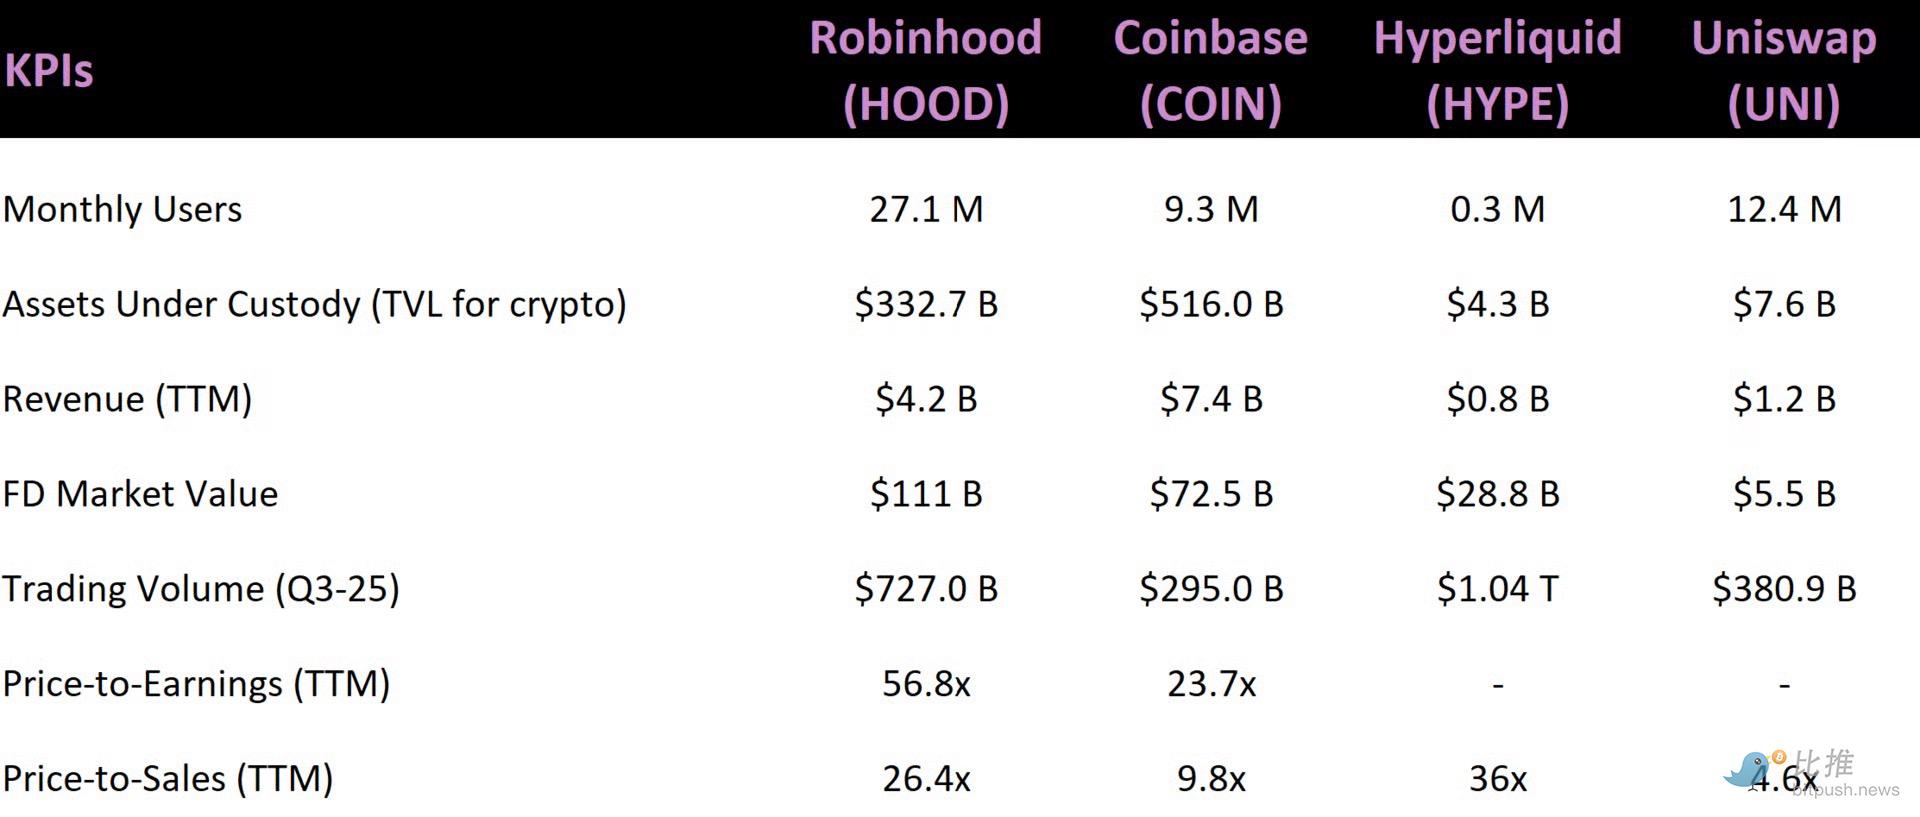Select the Price-to-Earnings (TTM) row label

(196, 684)
